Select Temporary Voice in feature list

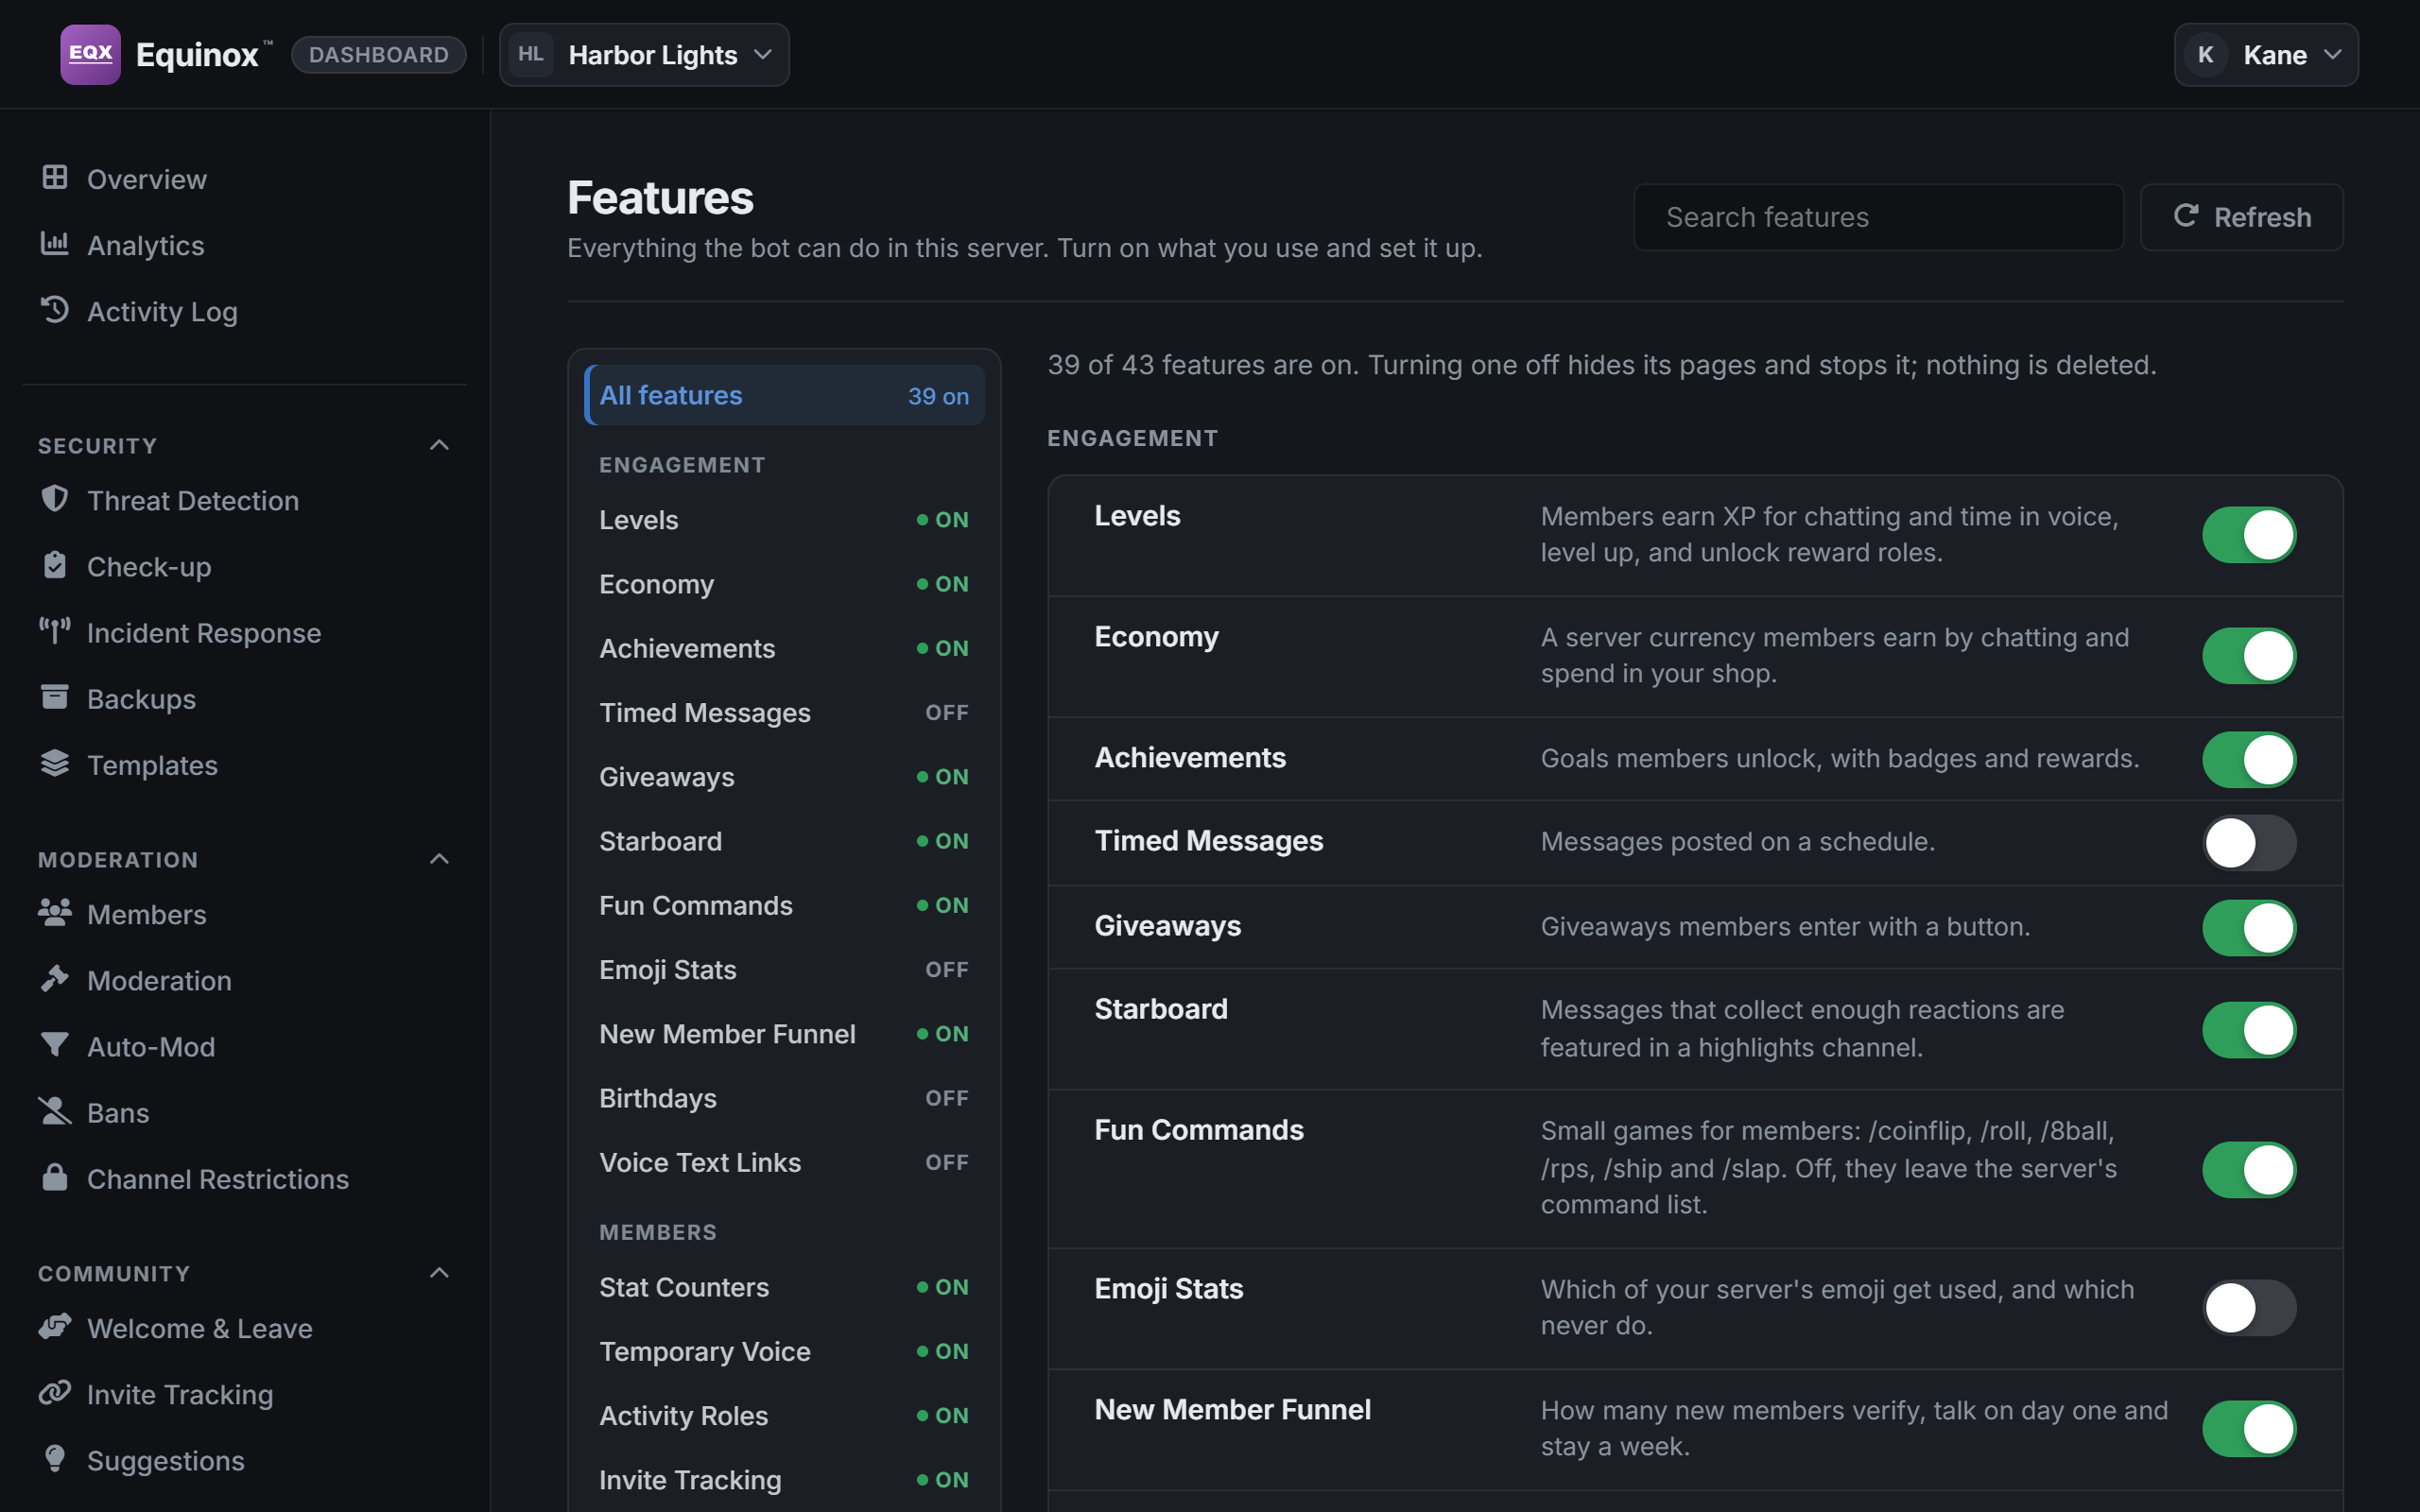tap(785, 1351)
